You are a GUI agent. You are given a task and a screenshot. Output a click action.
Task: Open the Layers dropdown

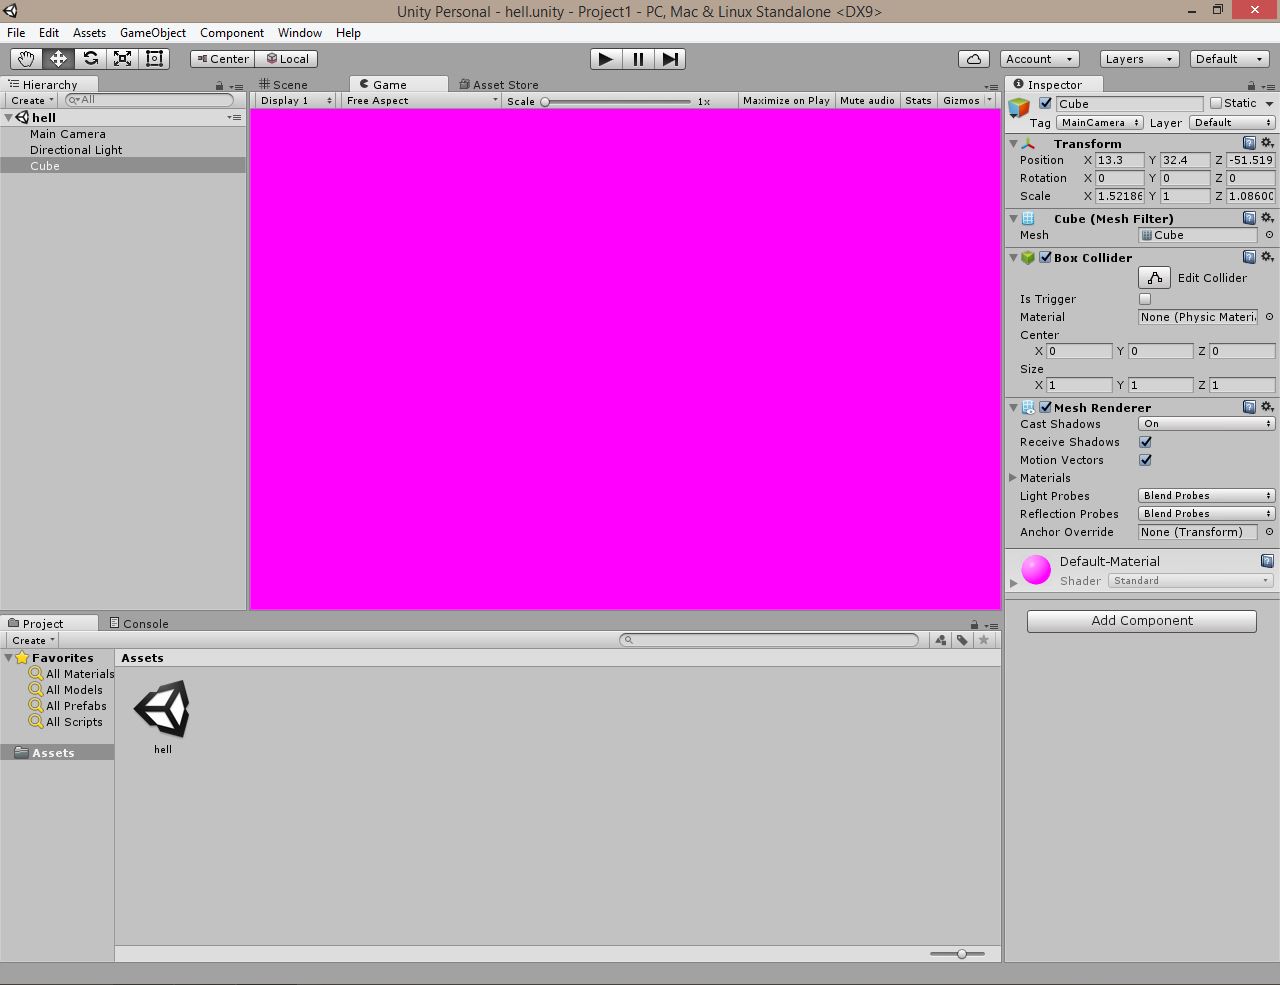pos(1138,59)
